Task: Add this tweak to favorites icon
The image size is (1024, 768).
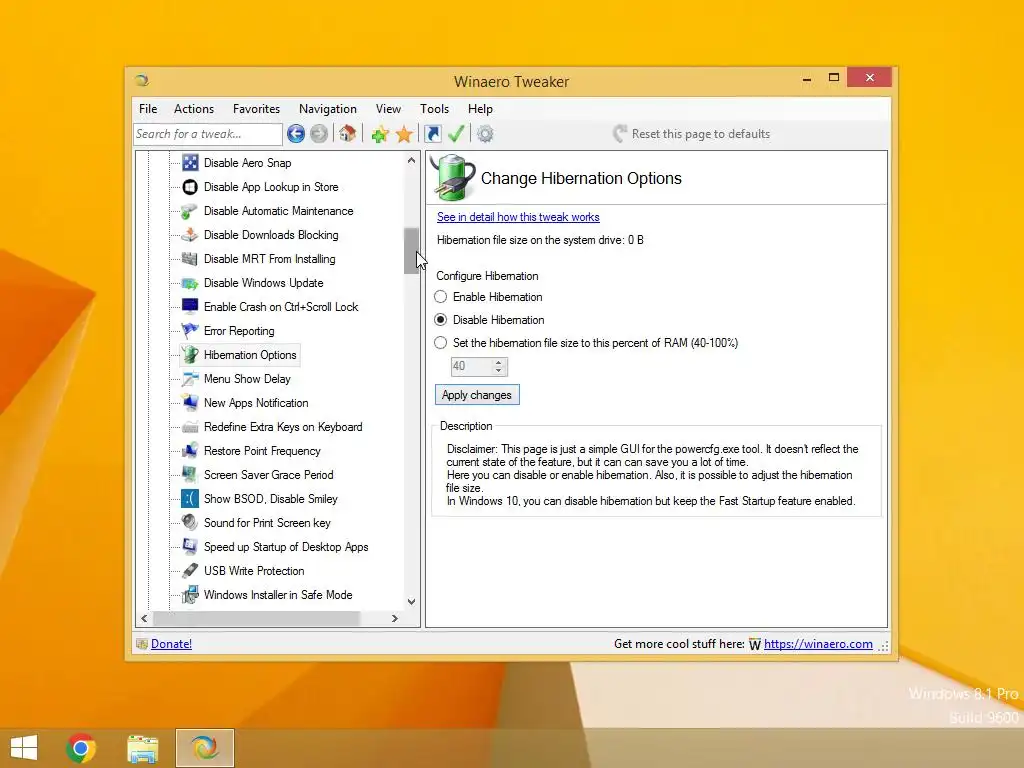Action: pyautogui.click(x=379, y=134)
